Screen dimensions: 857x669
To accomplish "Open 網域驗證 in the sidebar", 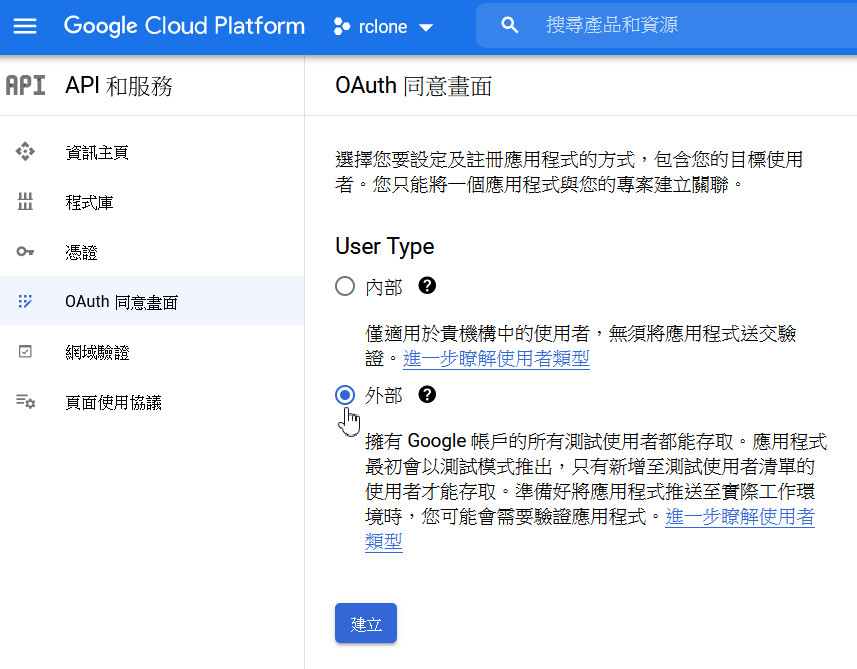I will pyautogui.click(x=97, y=353).
